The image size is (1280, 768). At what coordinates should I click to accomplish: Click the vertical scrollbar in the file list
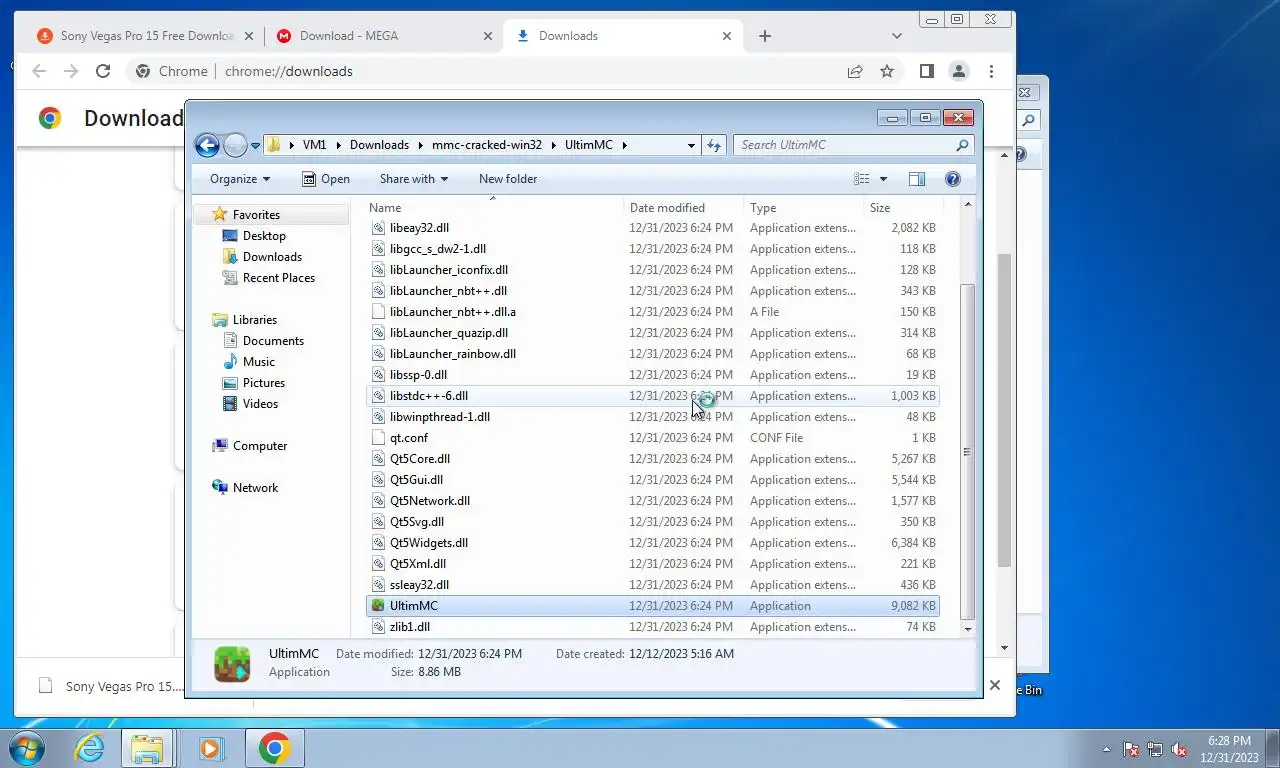click(967, 450)
